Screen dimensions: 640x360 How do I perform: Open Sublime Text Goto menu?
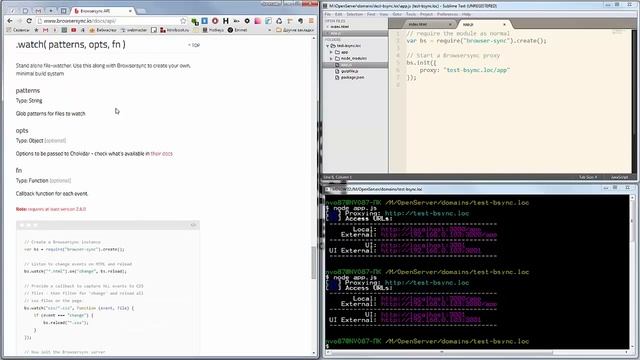tap(397, 14)
